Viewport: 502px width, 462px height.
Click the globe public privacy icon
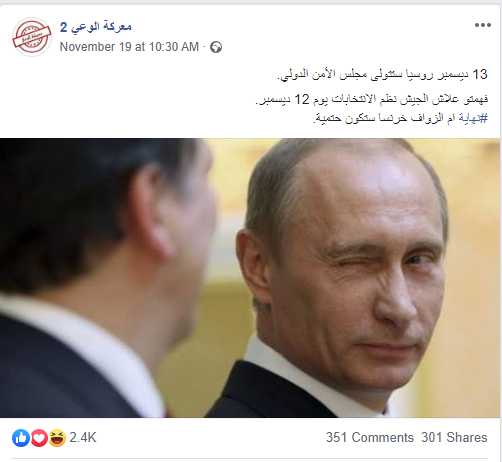(x=216, y=47)
